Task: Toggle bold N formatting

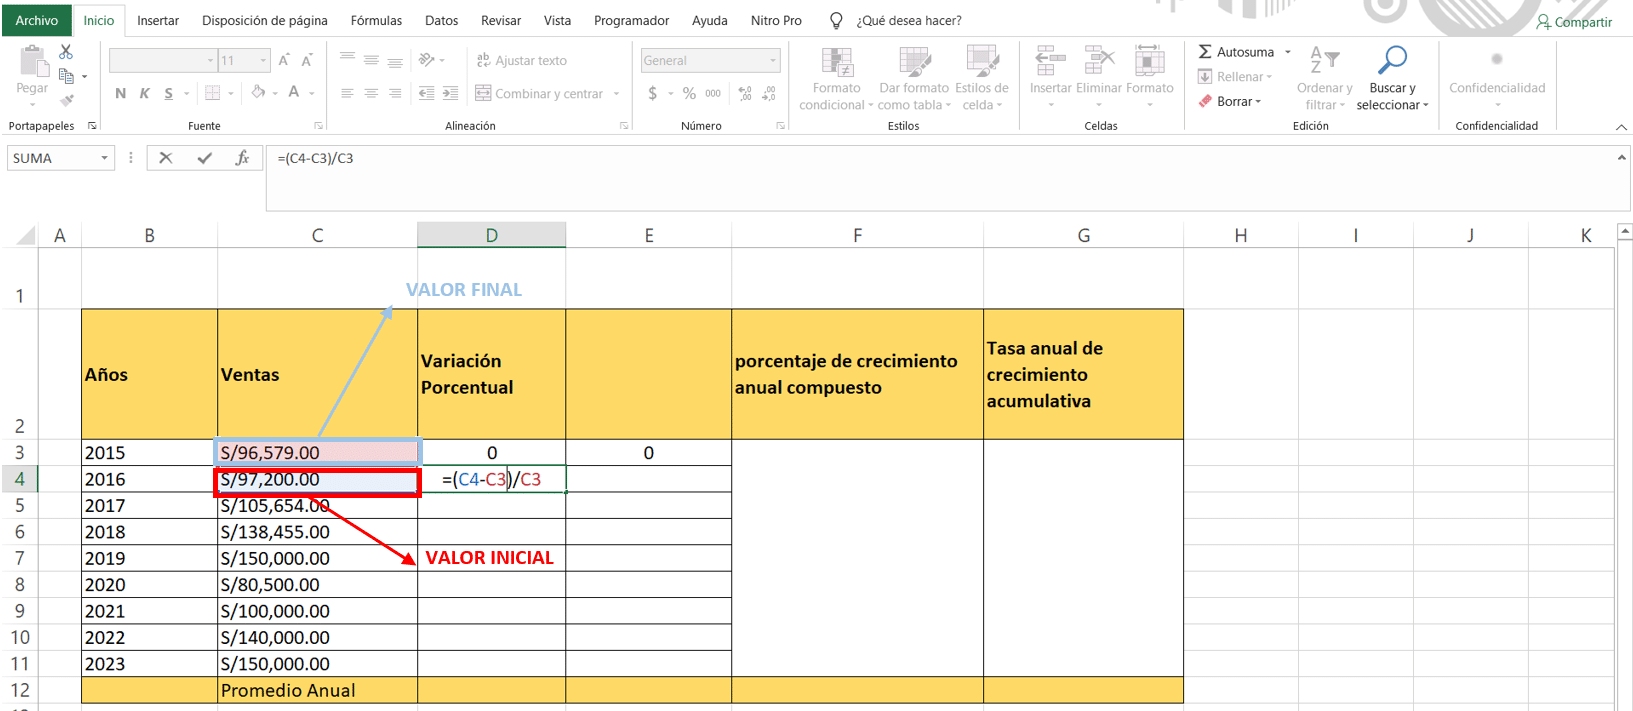Action: click(x=121, y=93)
